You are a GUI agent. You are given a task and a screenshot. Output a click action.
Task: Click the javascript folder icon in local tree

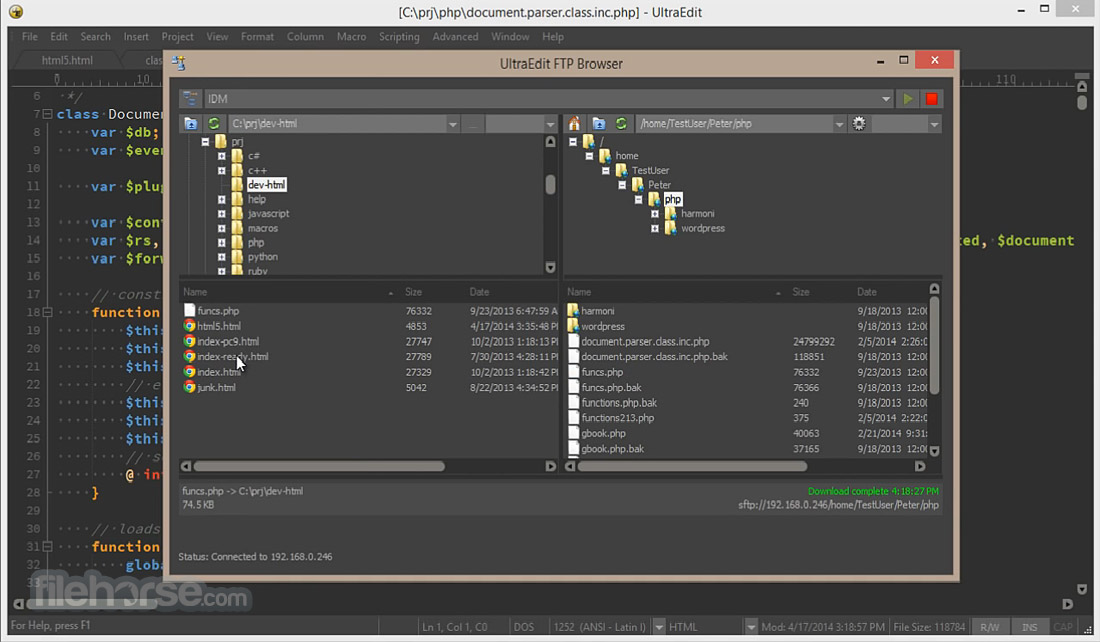point(237,213)
